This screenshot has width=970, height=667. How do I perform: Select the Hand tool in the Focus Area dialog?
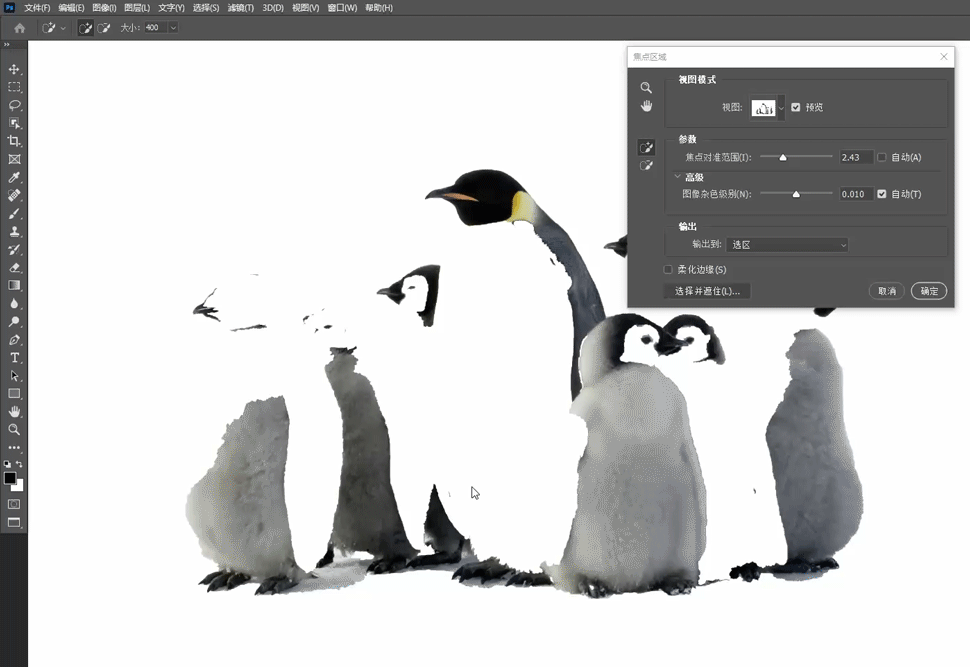[646, 106]
